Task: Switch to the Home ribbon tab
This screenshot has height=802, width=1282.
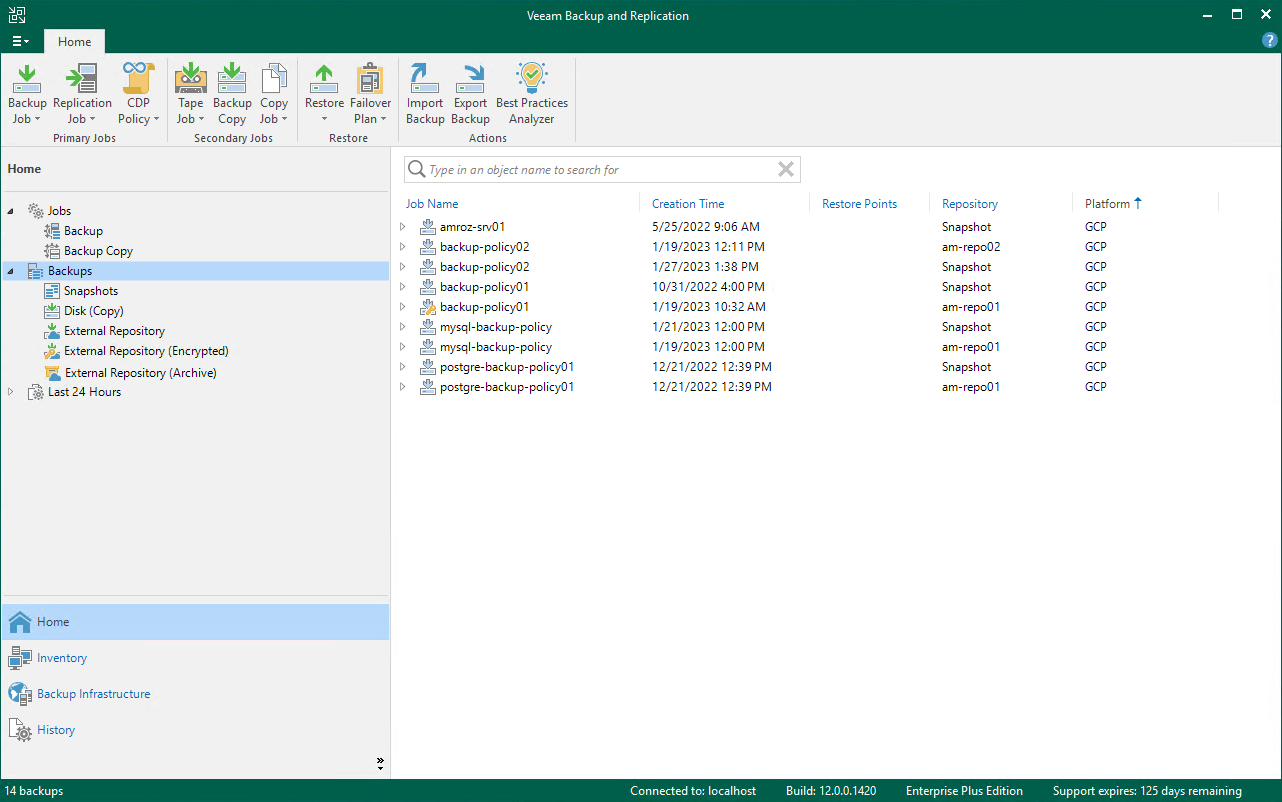Action: [x=74, y=42]
